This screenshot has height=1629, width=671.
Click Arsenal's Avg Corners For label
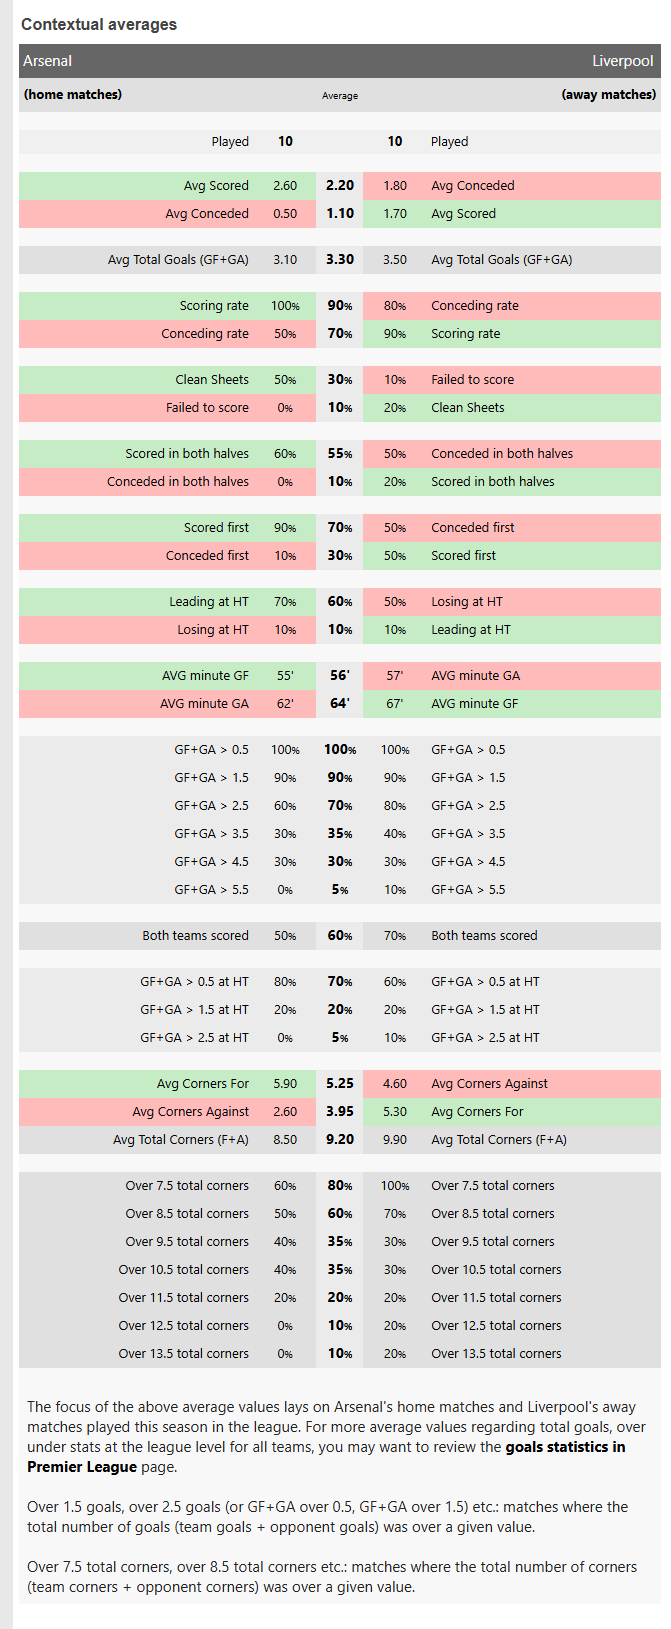tap(203, 1083)
